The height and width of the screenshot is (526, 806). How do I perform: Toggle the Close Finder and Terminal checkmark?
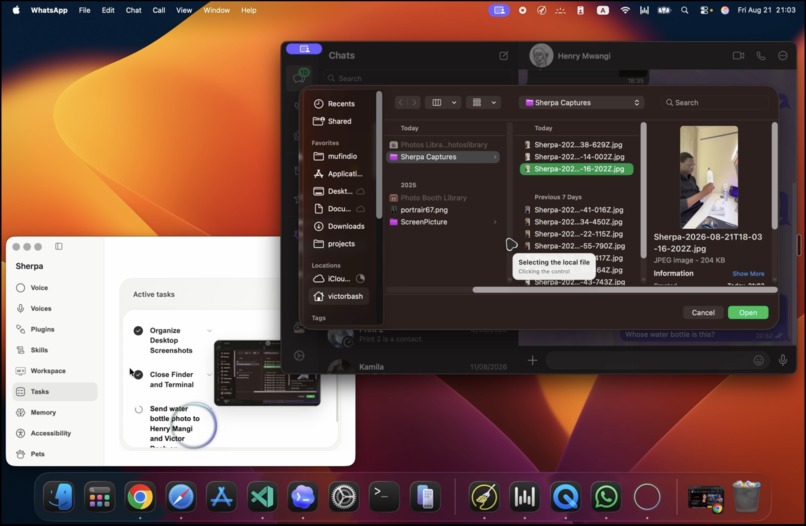tap(138, 375)
